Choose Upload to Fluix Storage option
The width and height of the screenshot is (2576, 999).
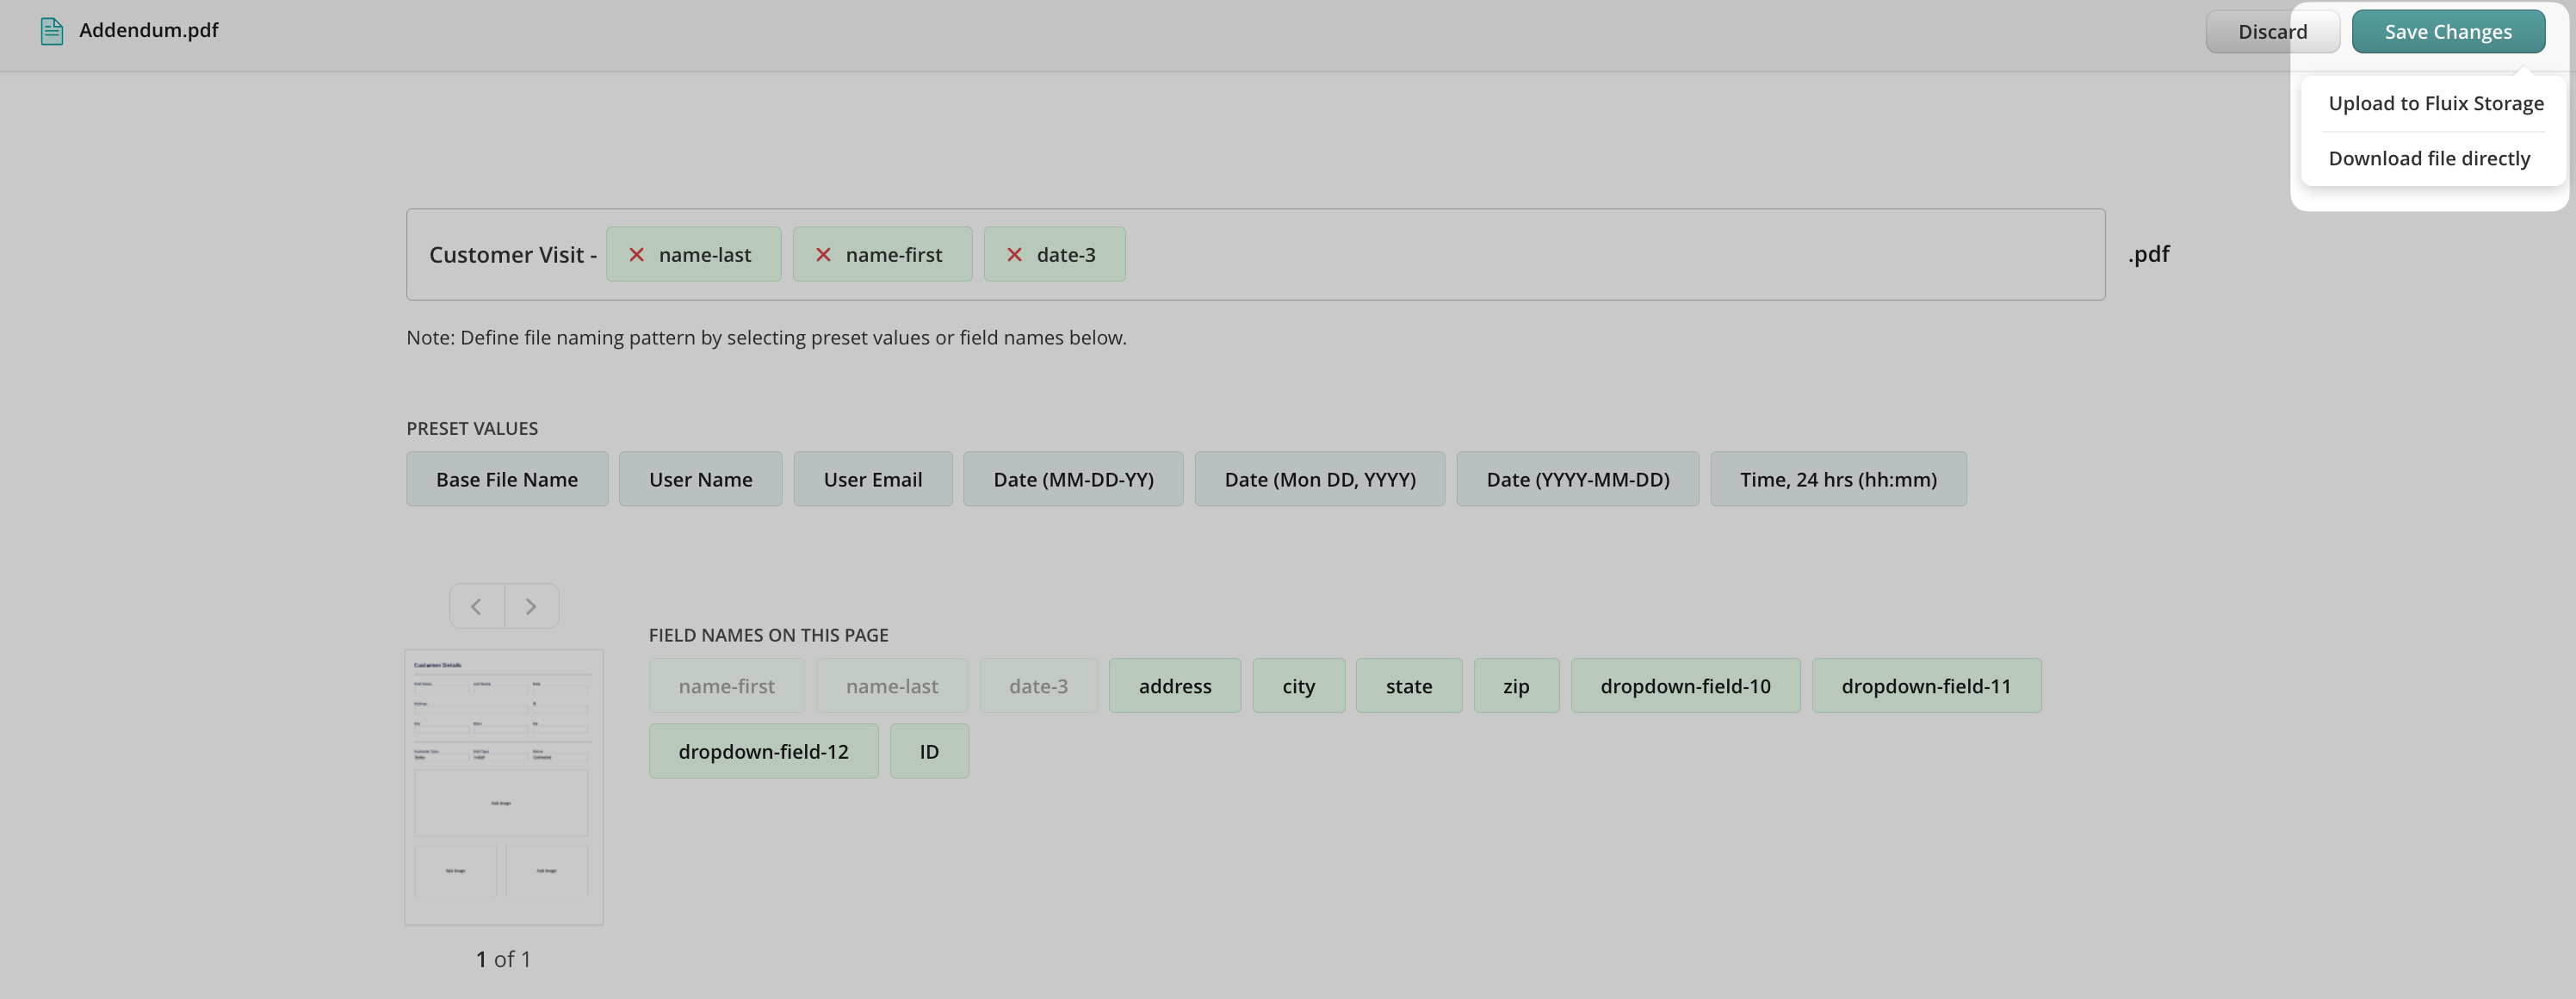[x=2435, y=103]
